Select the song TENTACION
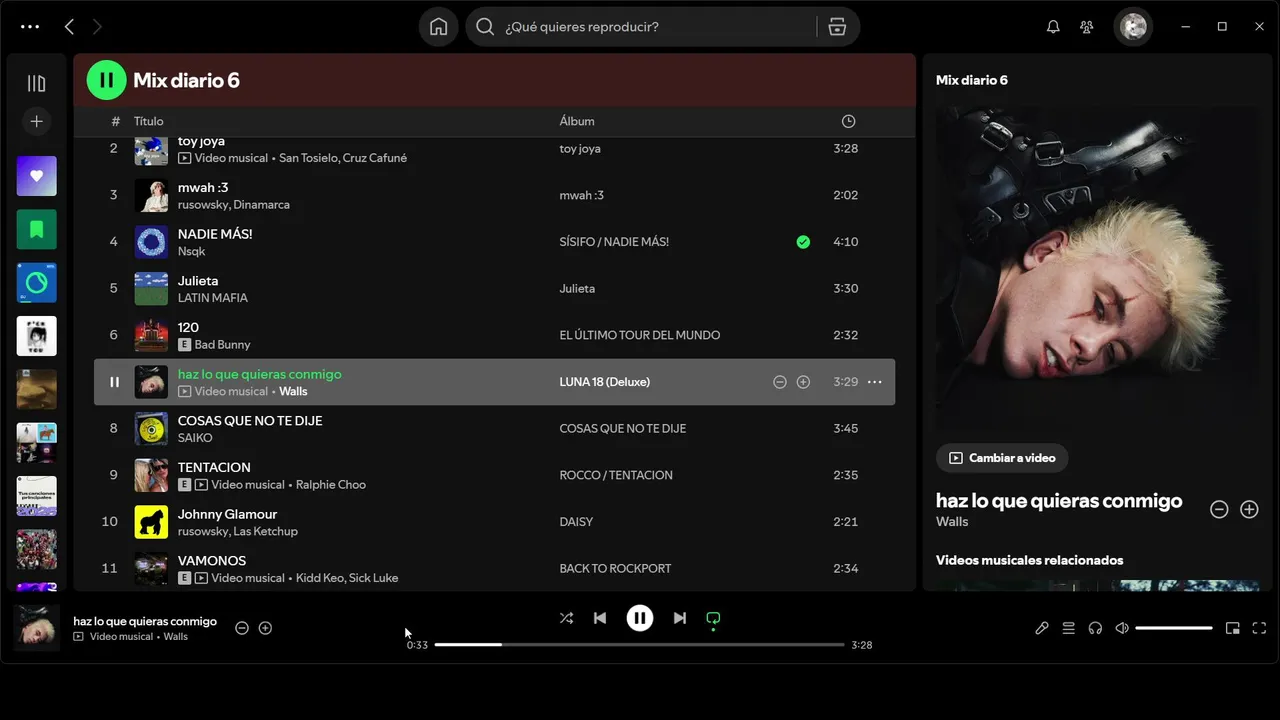Screen dimensions: 1280x720 tap(214, 468)
